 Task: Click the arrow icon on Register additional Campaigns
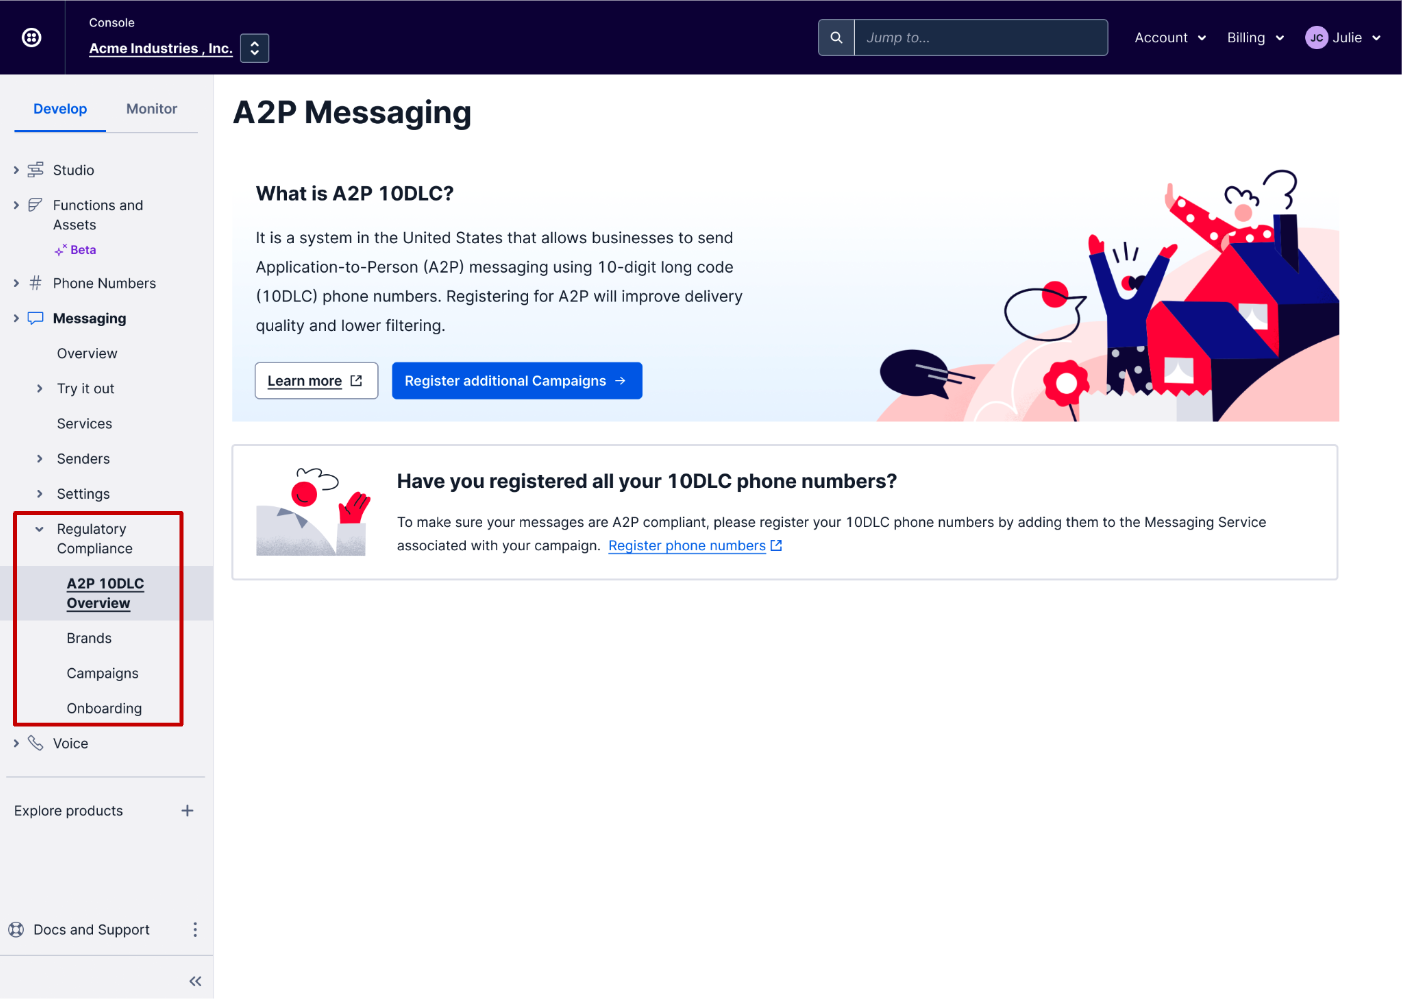click(x=620, y=381)
